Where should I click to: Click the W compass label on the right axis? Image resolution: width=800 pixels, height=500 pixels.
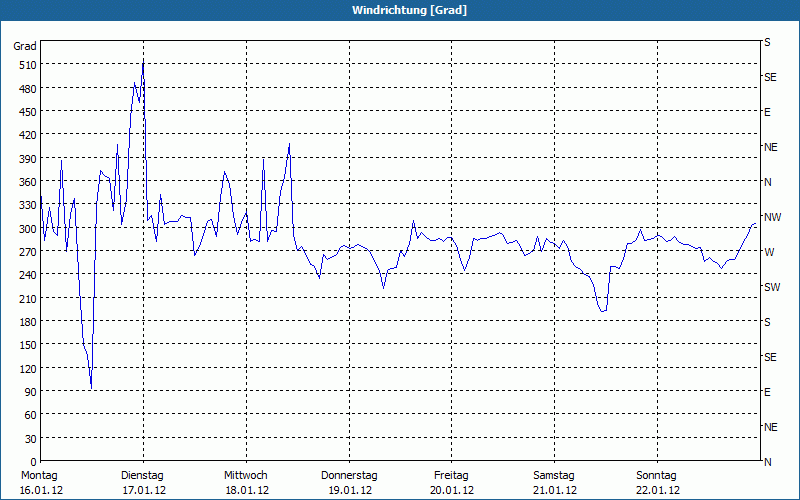[769, 252]
